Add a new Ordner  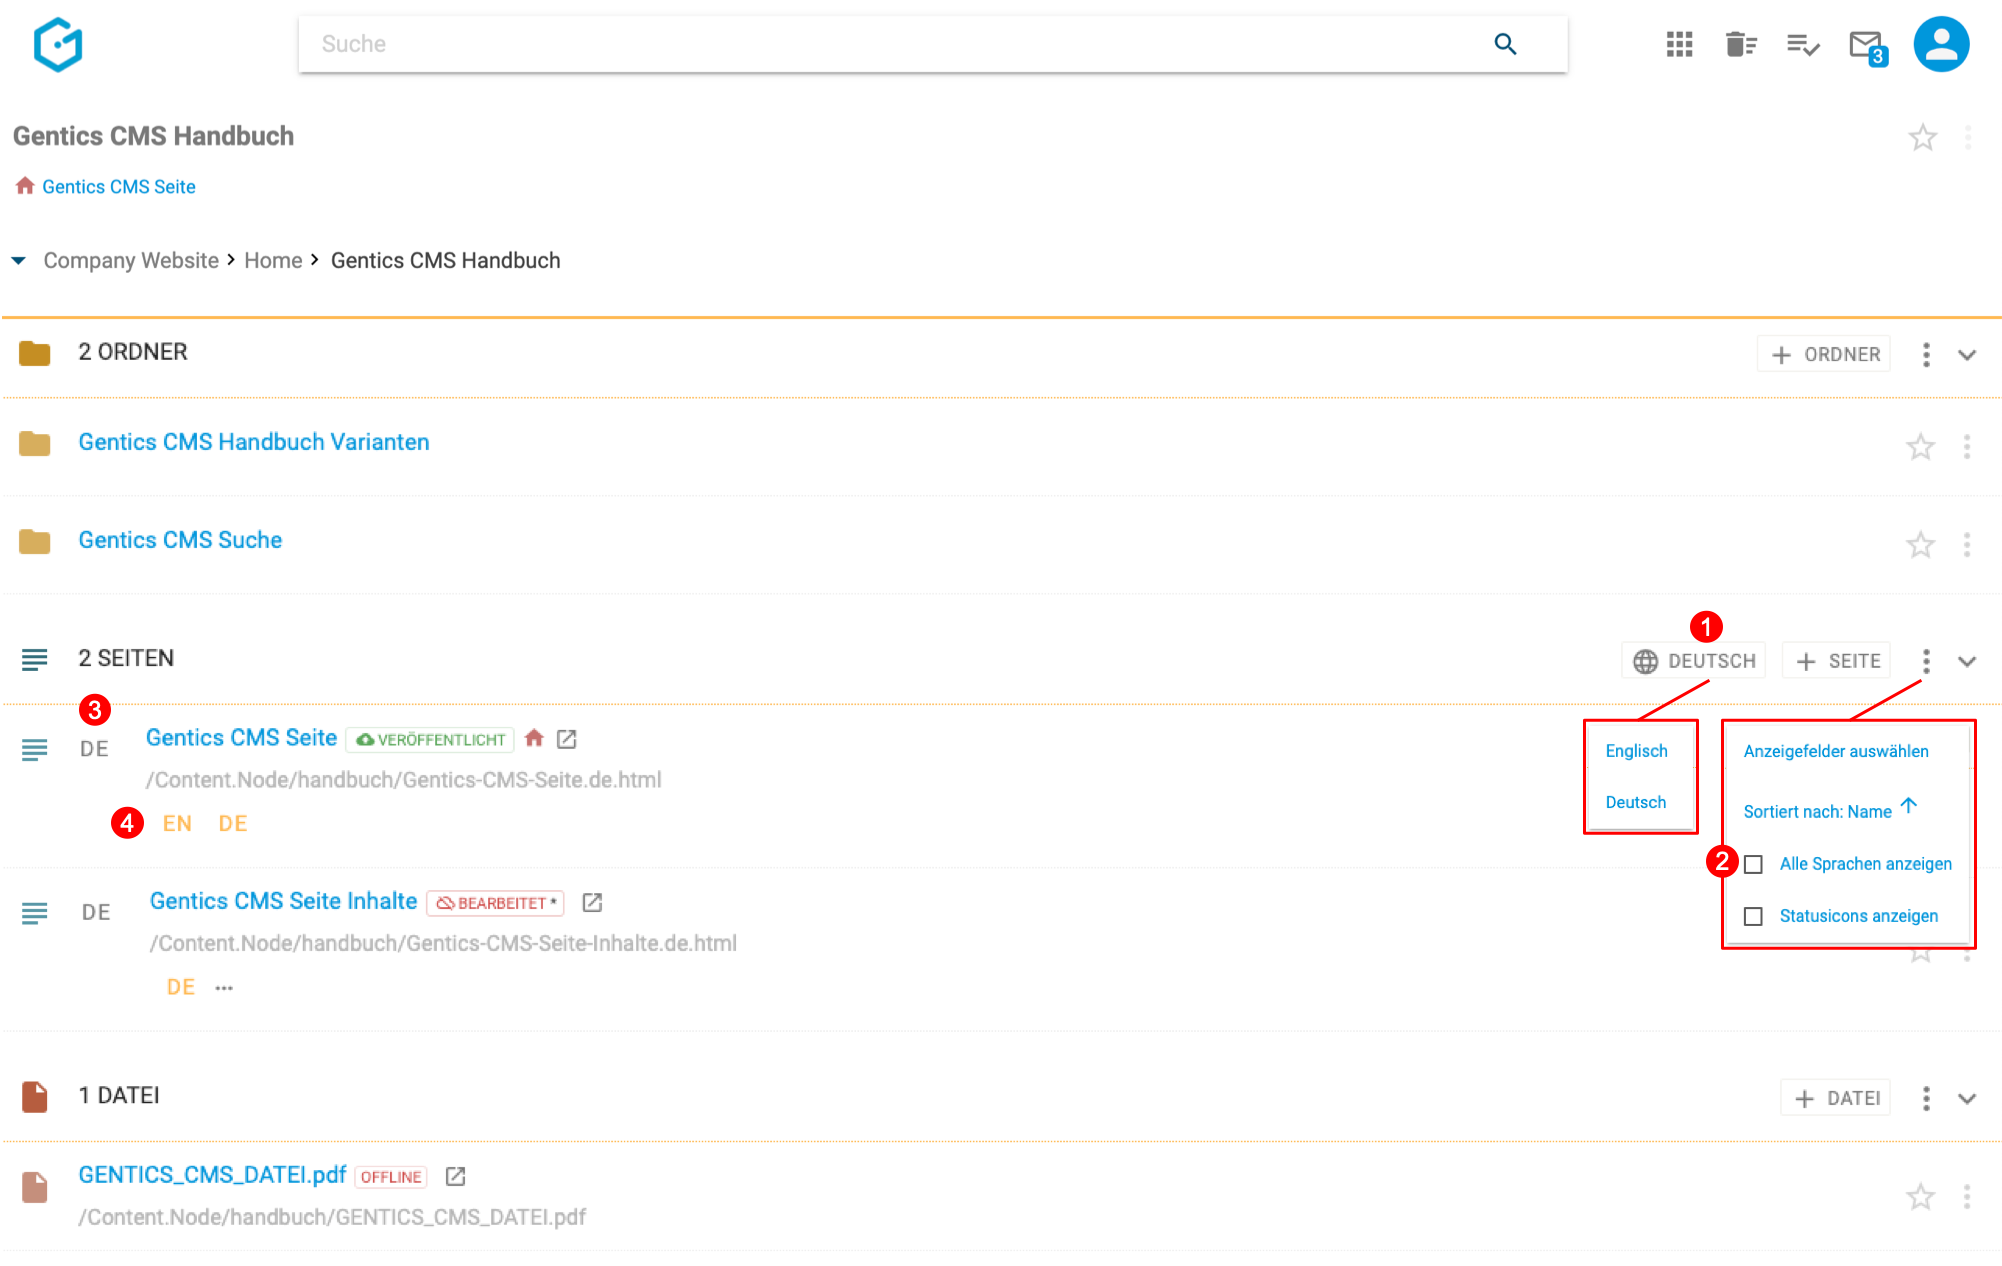1825,354
